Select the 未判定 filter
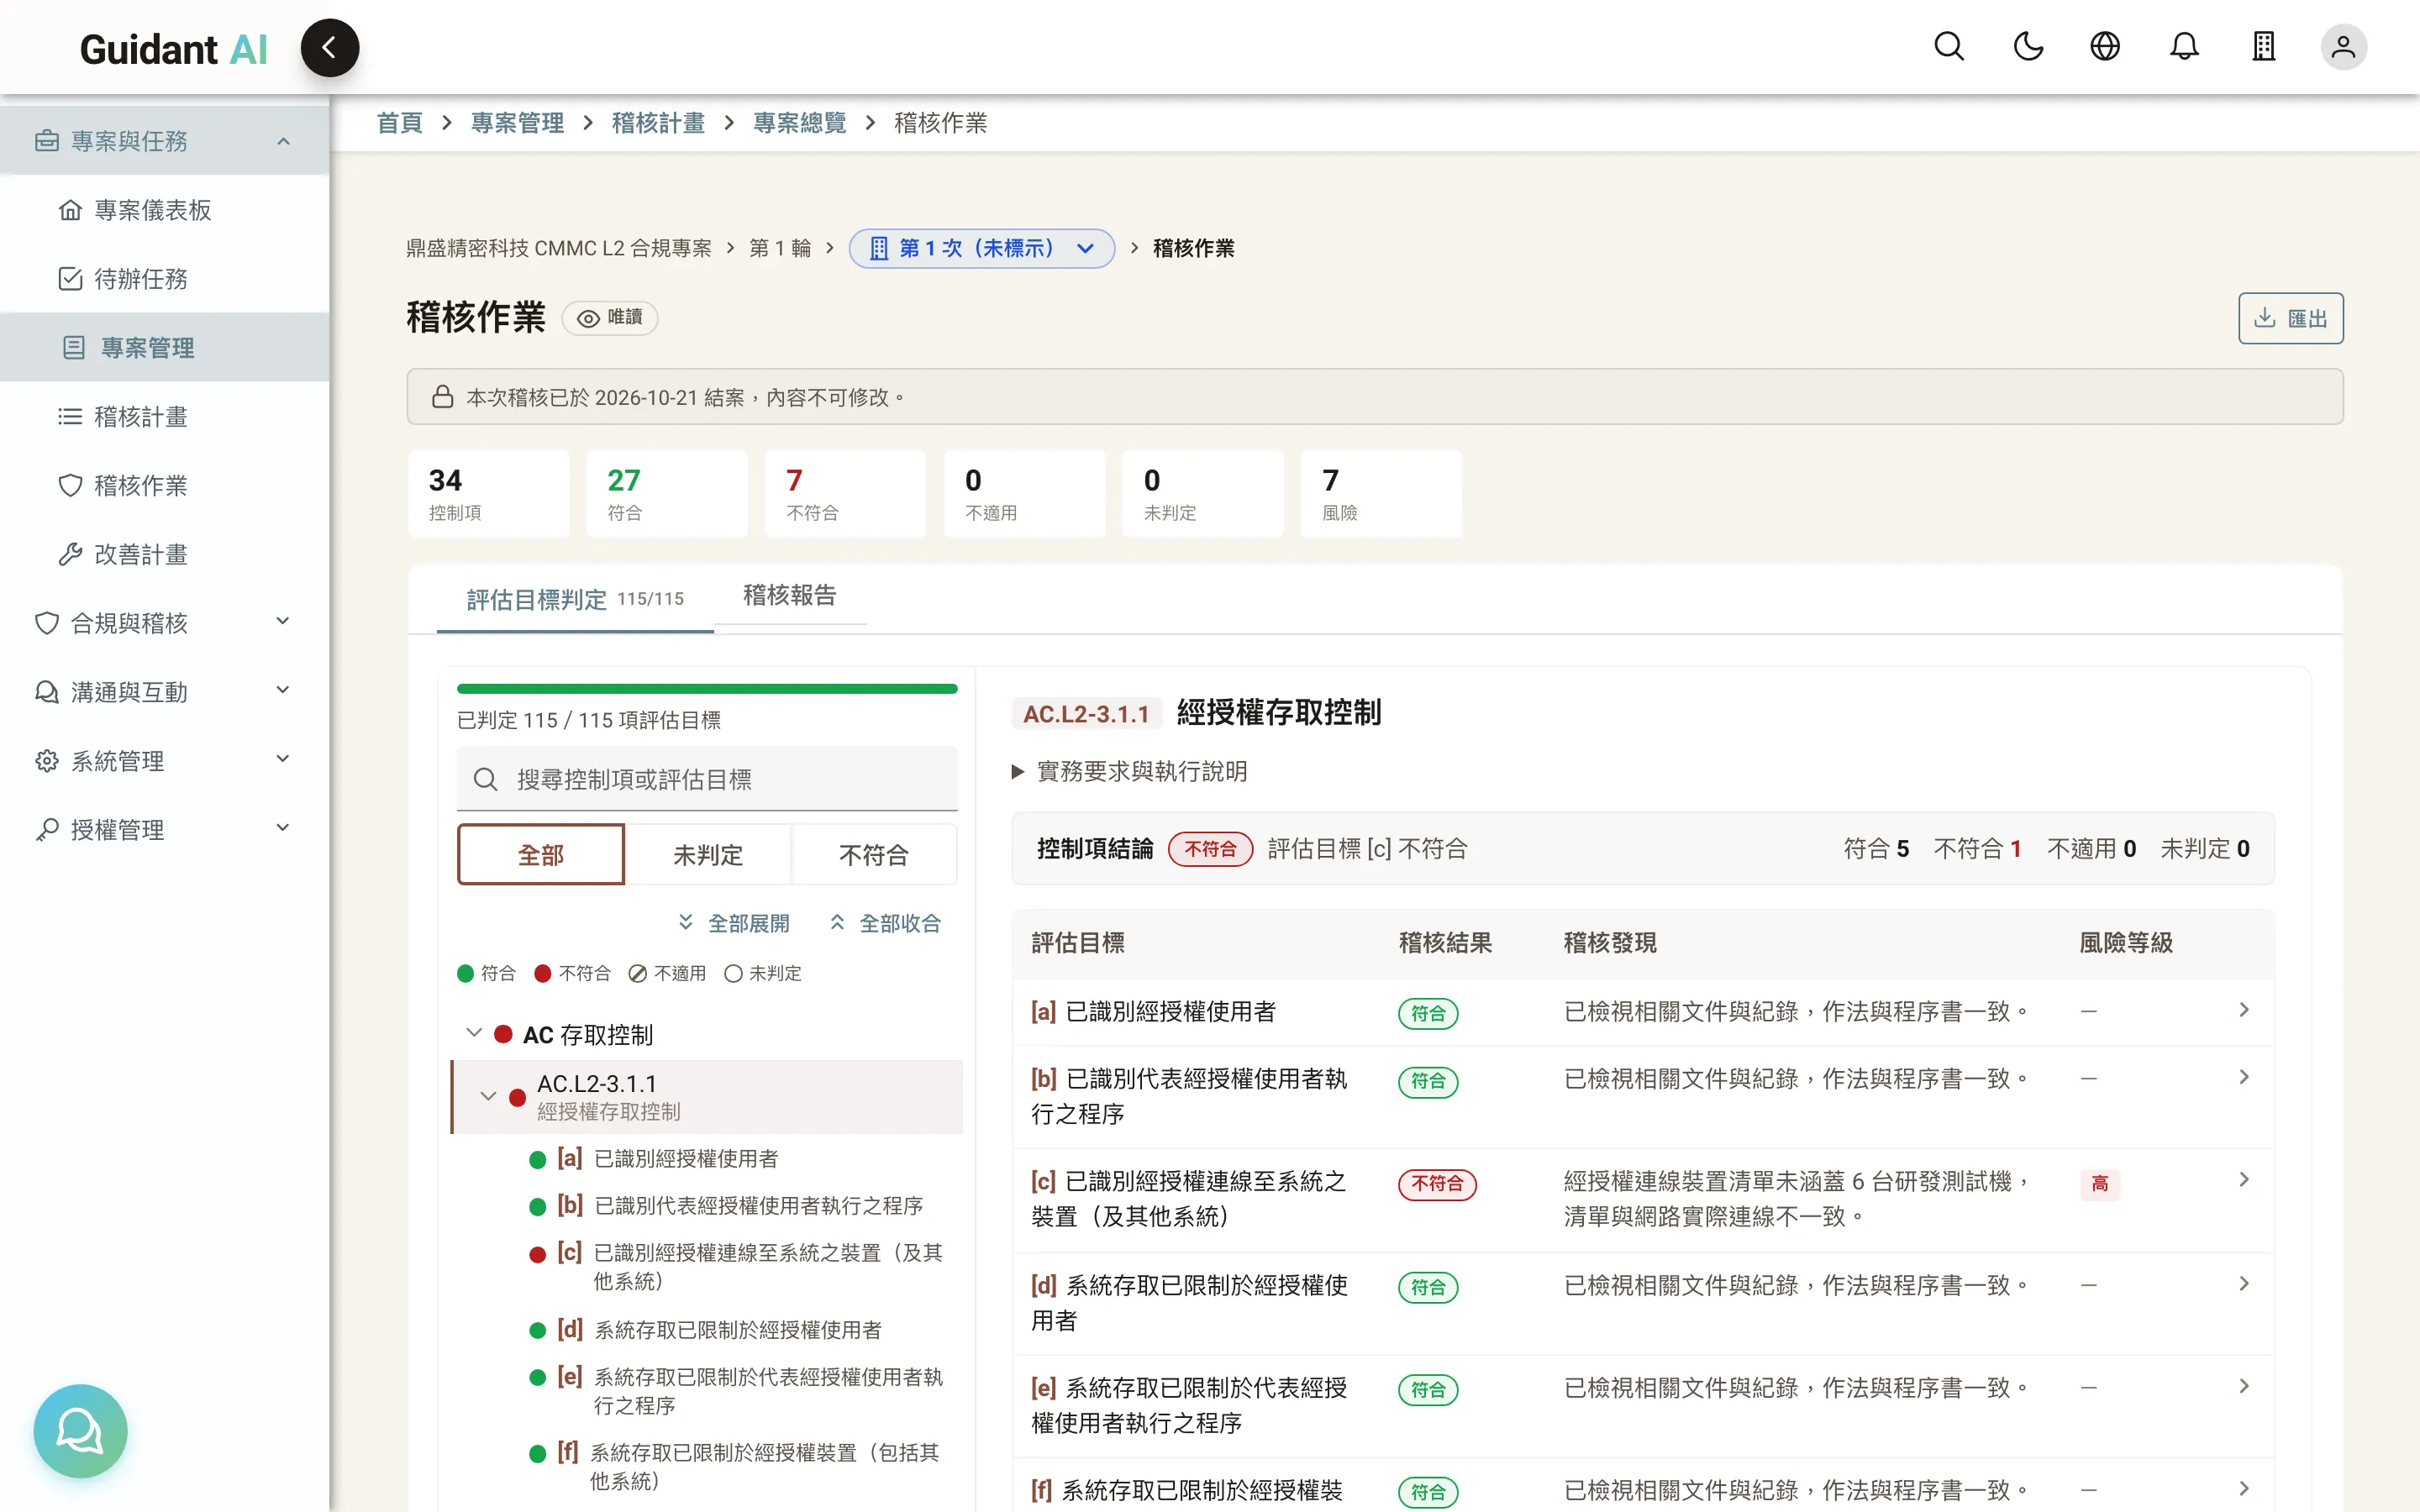Viewport: 2420px width, 1512px height. pyautogui.click(x=708, y=854)
